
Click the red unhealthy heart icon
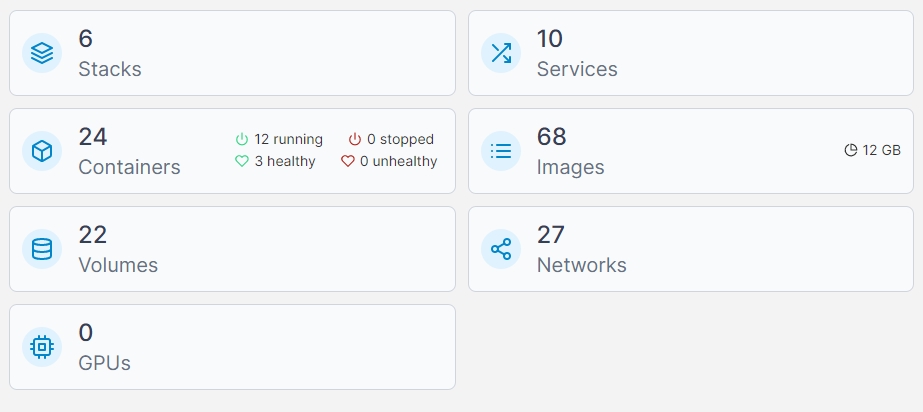(x=348, y=162)
